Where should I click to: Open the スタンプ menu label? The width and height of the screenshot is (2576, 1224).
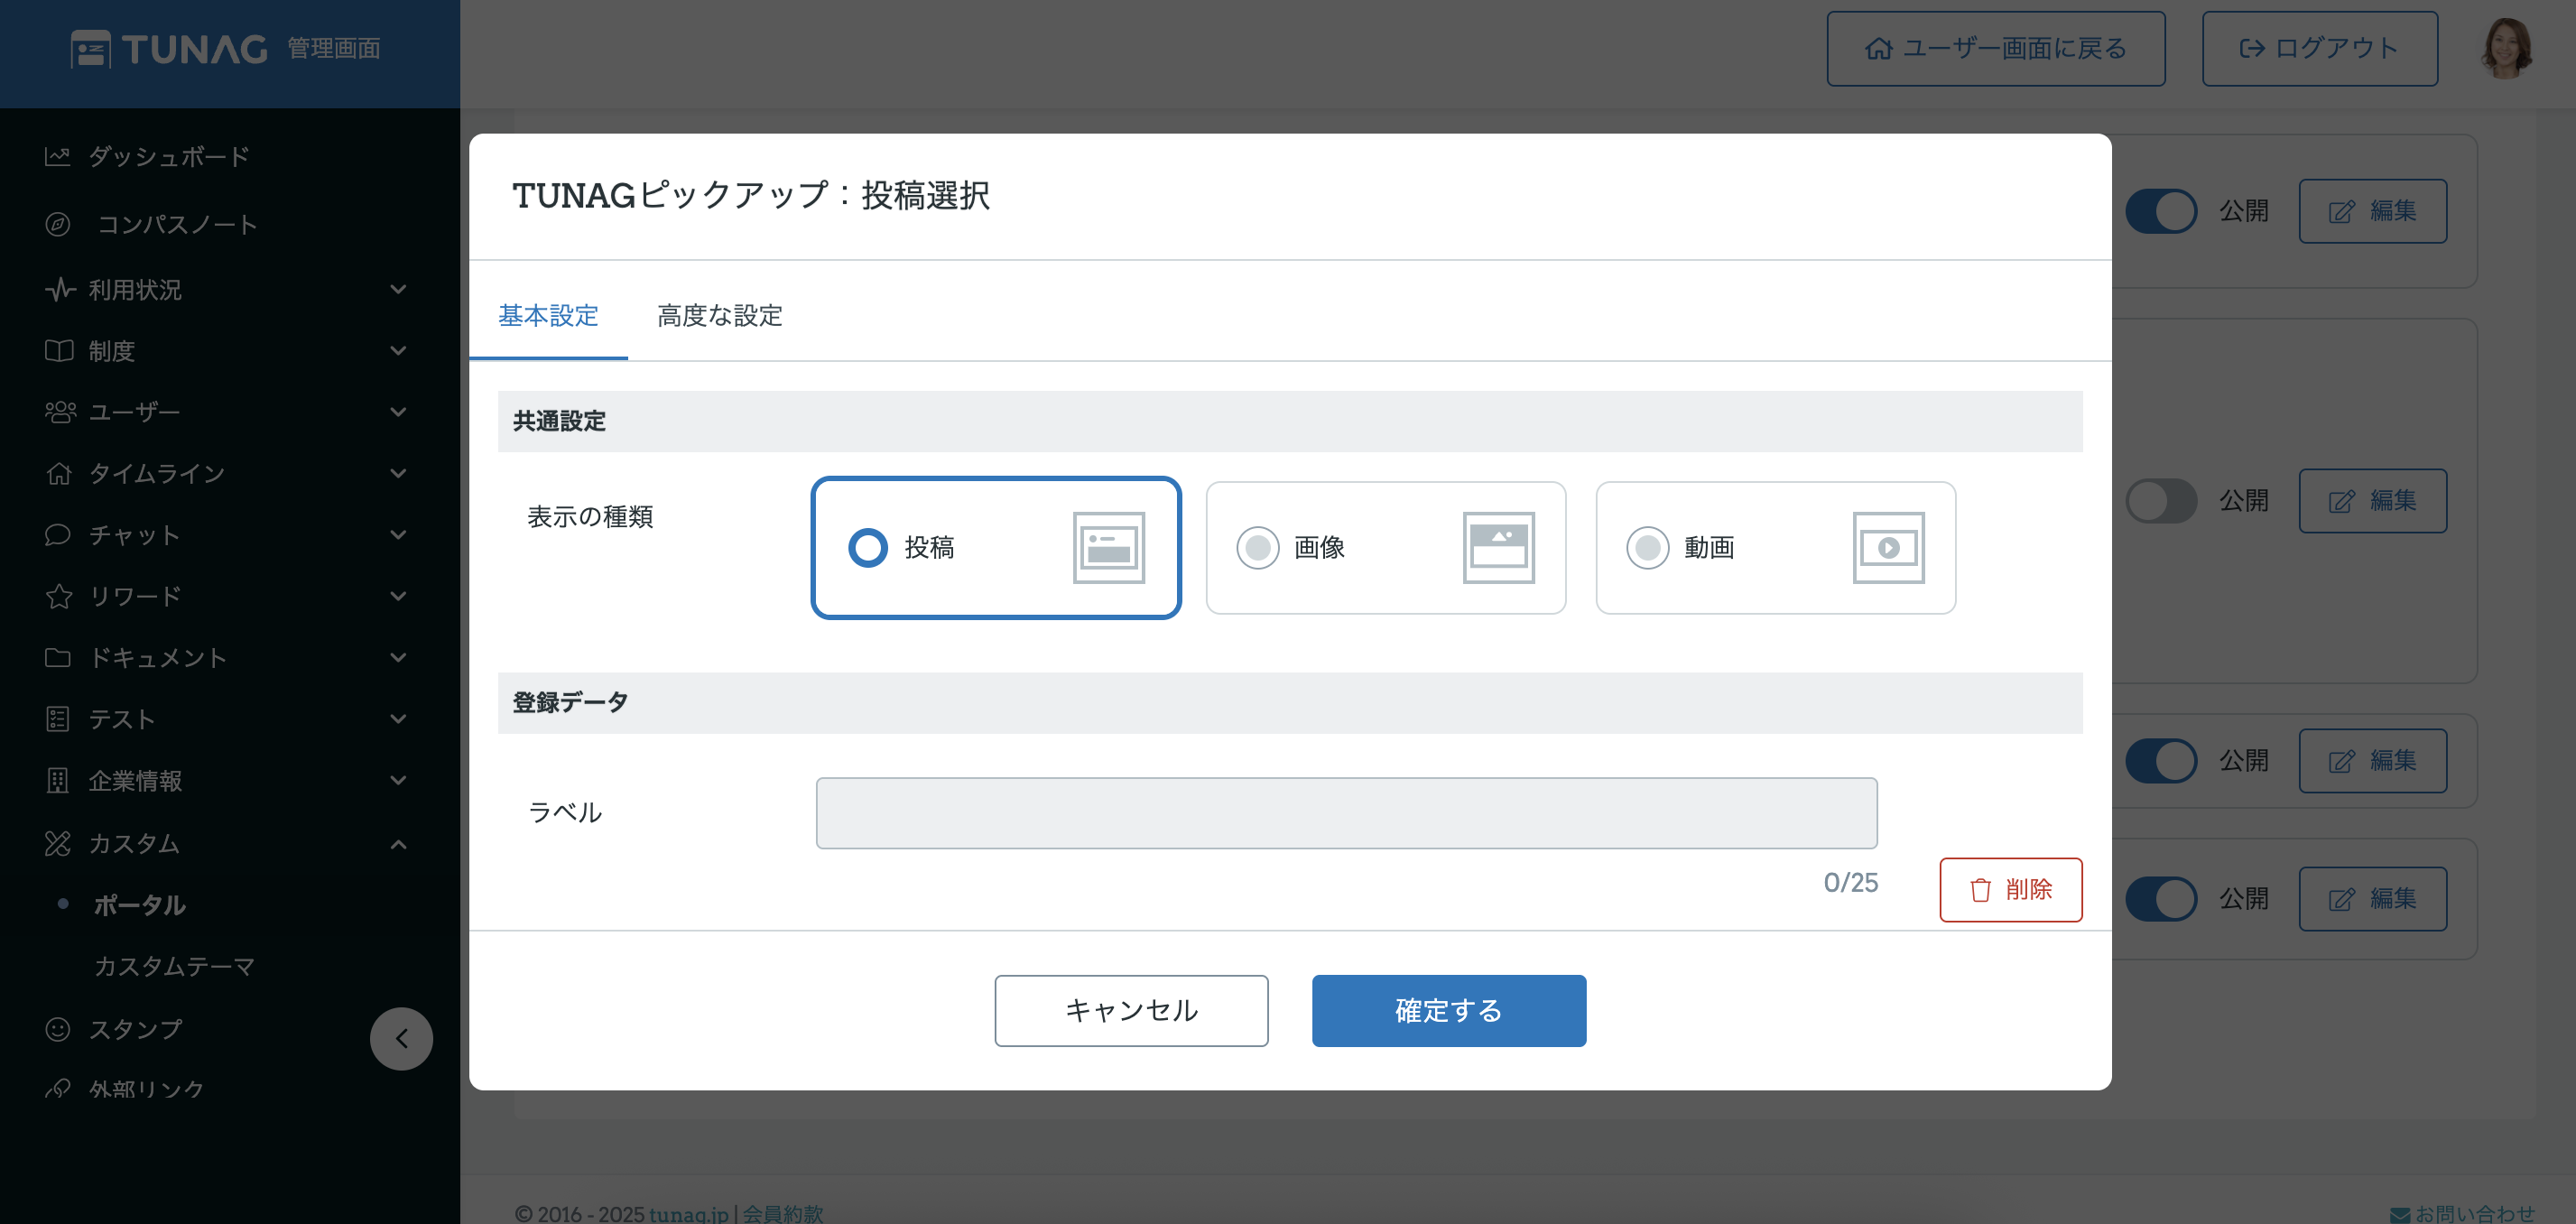[135, 1029]
